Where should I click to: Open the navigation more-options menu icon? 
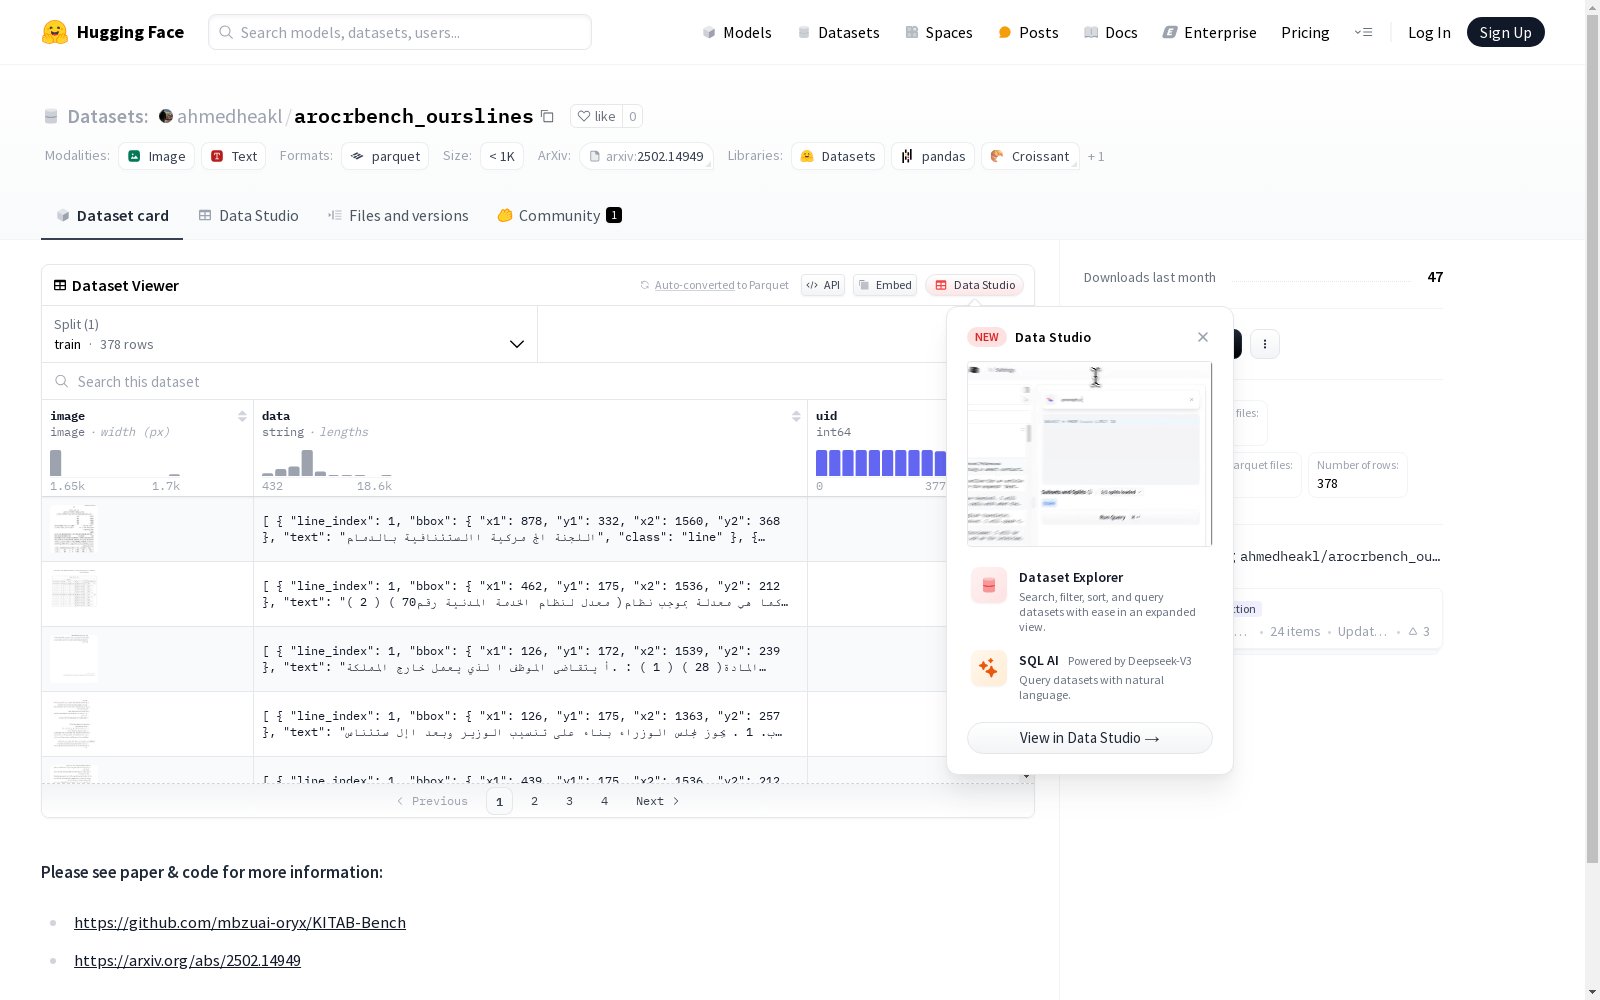1363,32
